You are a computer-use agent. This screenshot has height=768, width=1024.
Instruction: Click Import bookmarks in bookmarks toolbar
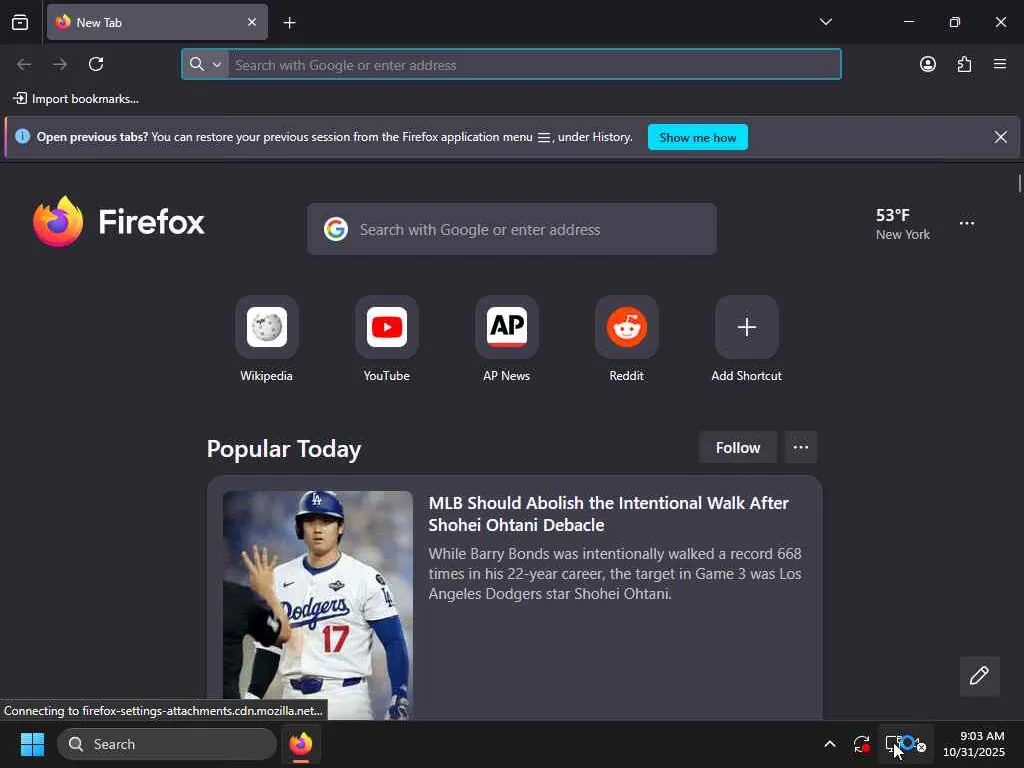tap(76, 99)
